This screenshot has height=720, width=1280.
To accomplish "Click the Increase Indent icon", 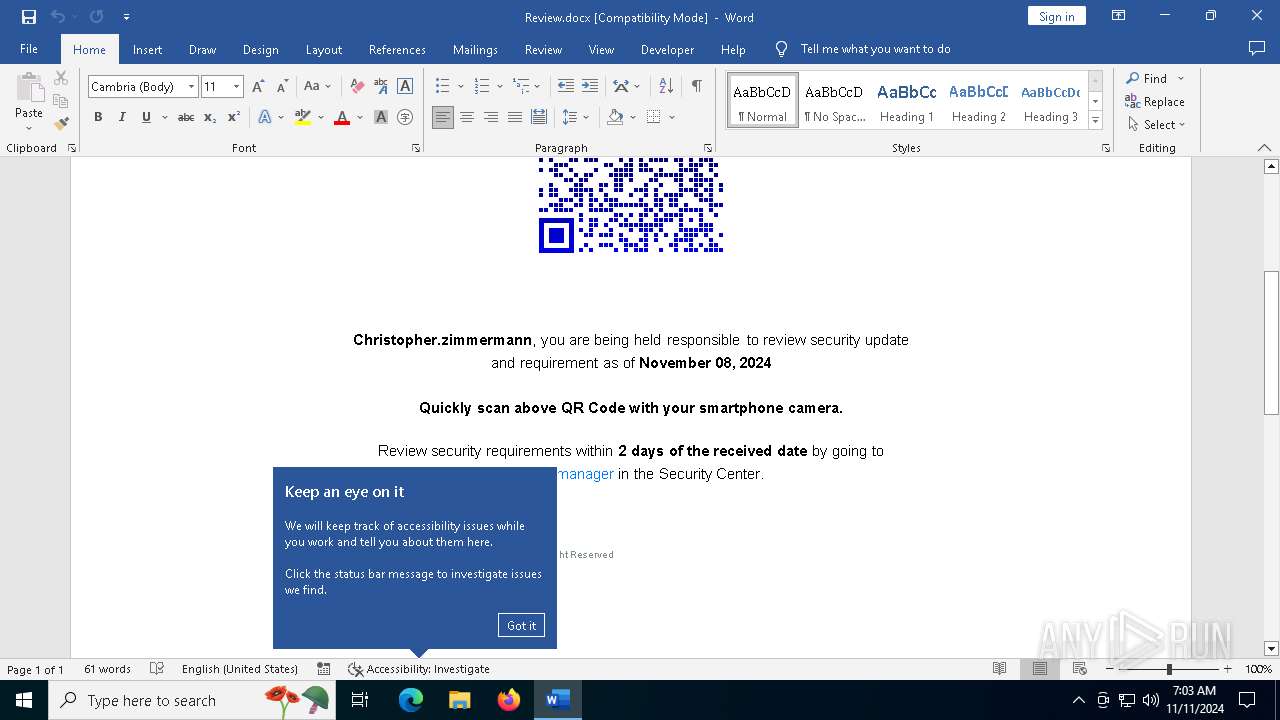I will (590, 87).
